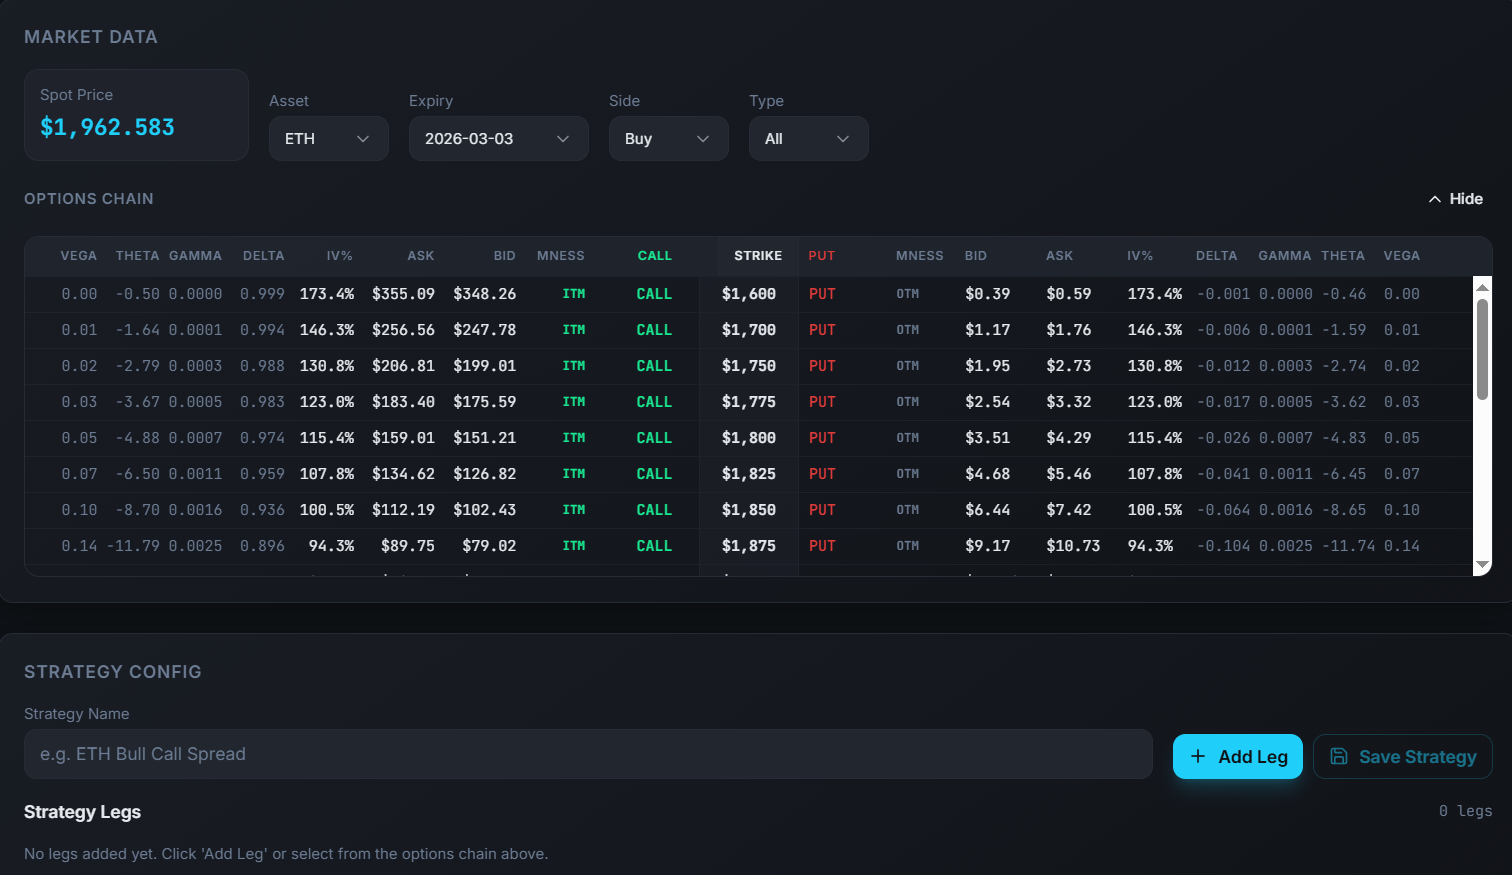Click the green CALL column header
This screenshot has height=875, width=1512.
[655, 256]
